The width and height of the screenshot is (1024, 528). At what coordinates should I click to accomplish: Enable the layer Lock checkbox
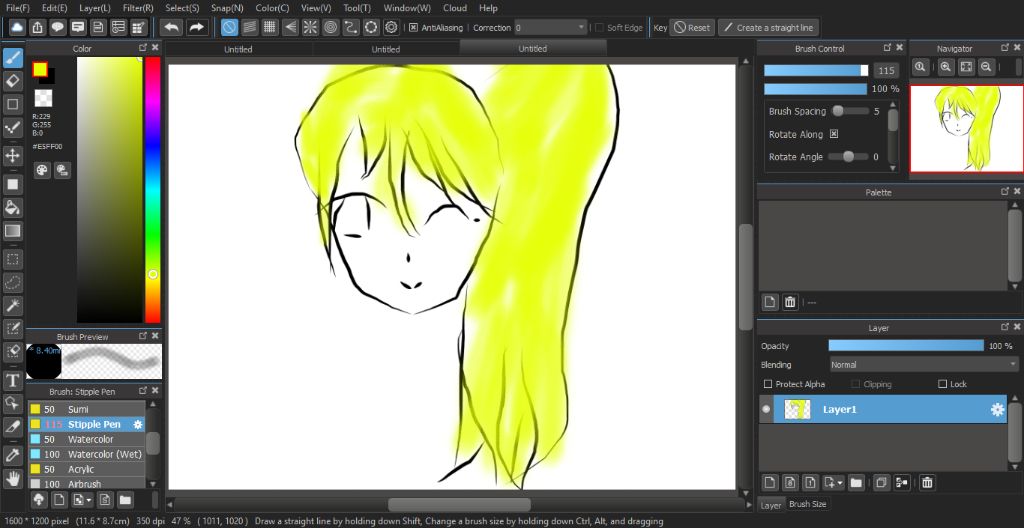(x=942, y=384)
